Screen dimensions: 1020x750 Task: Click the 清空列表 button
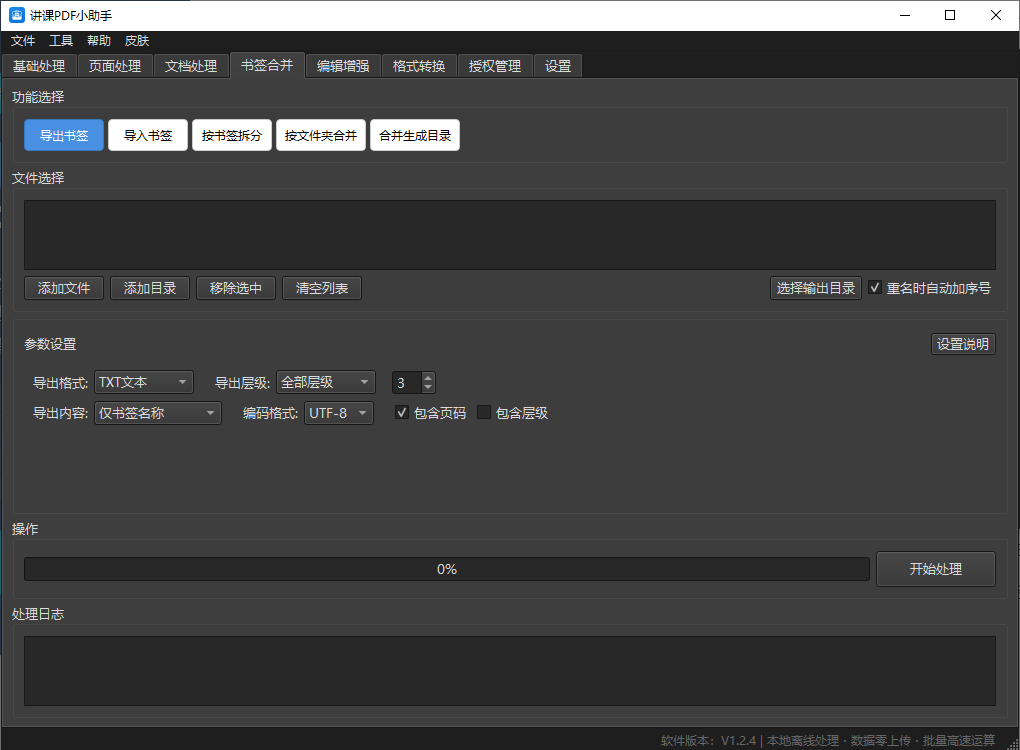322,288
